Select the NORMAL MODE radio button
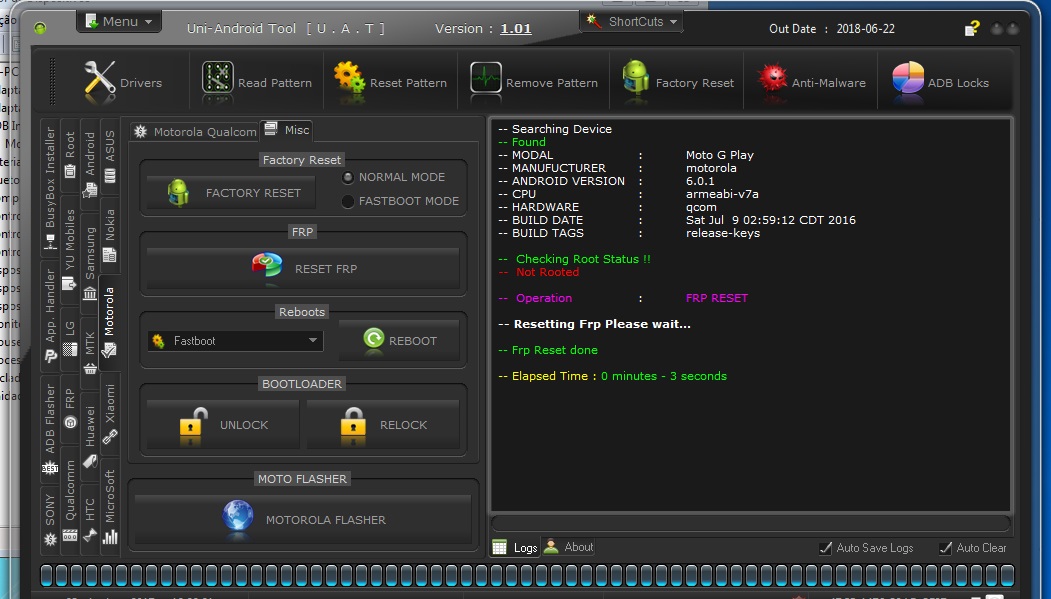 point(348,178)
